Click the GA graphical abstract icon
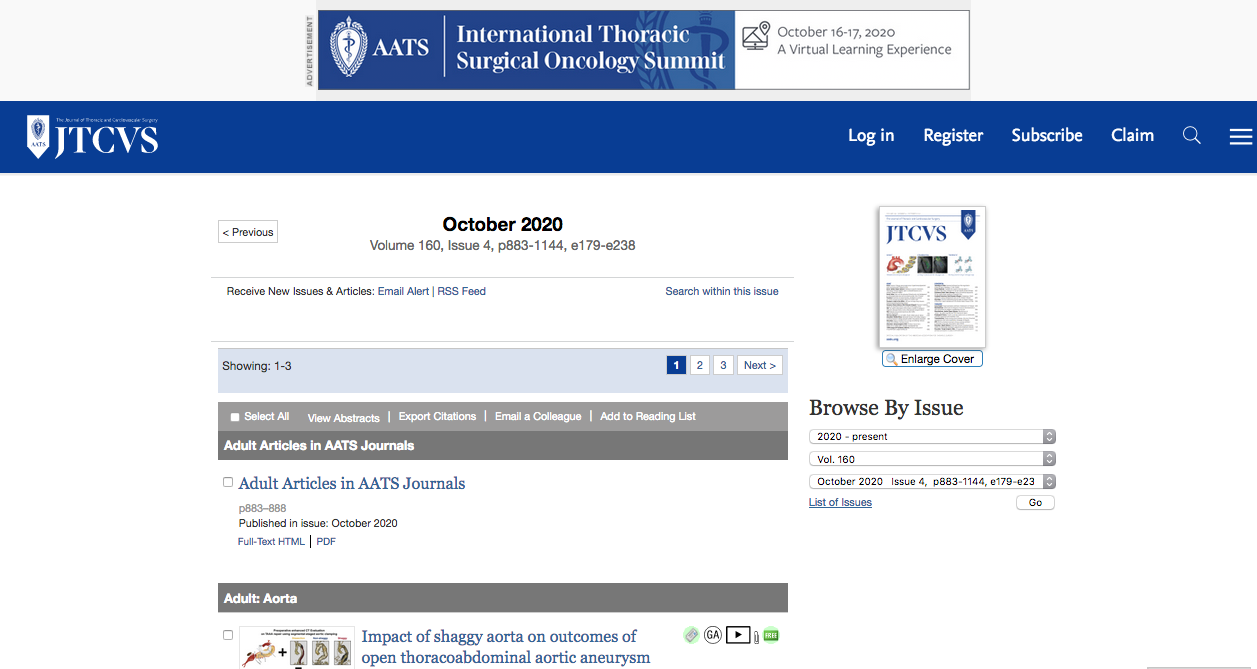 coord(712,634)
